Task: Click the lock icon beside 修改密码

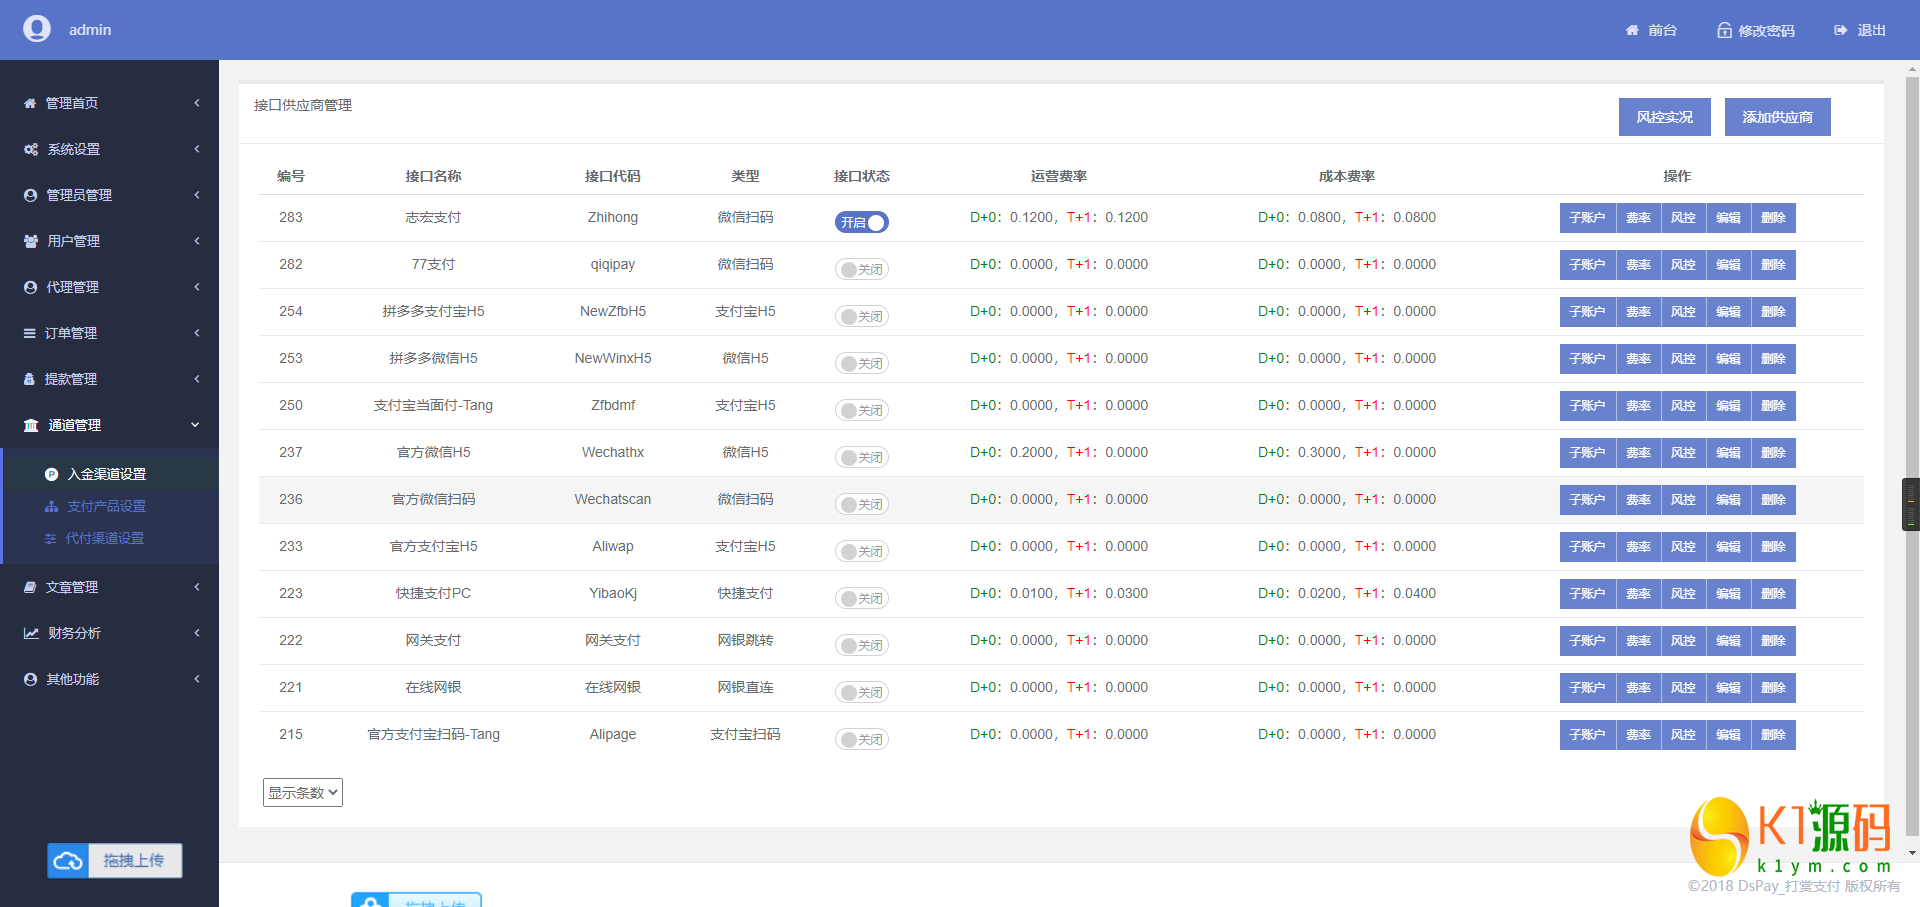Action: [1724, 30]
